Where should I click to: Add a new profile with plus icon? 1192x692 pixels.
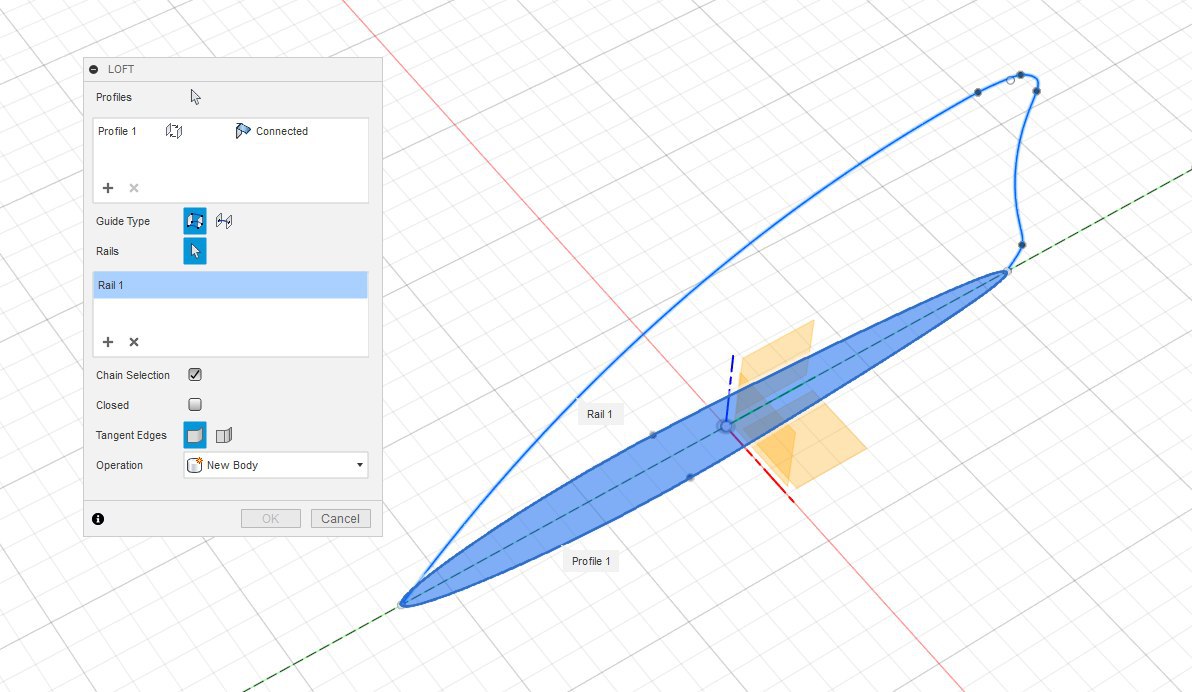pyautogui.click(x=108, y=188)
